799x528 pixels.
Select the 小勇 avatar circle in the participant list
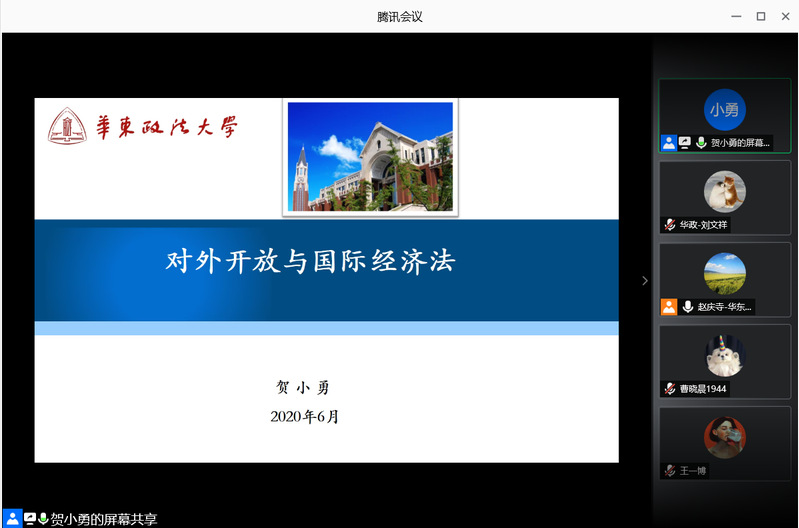click(x=724, y=110)
